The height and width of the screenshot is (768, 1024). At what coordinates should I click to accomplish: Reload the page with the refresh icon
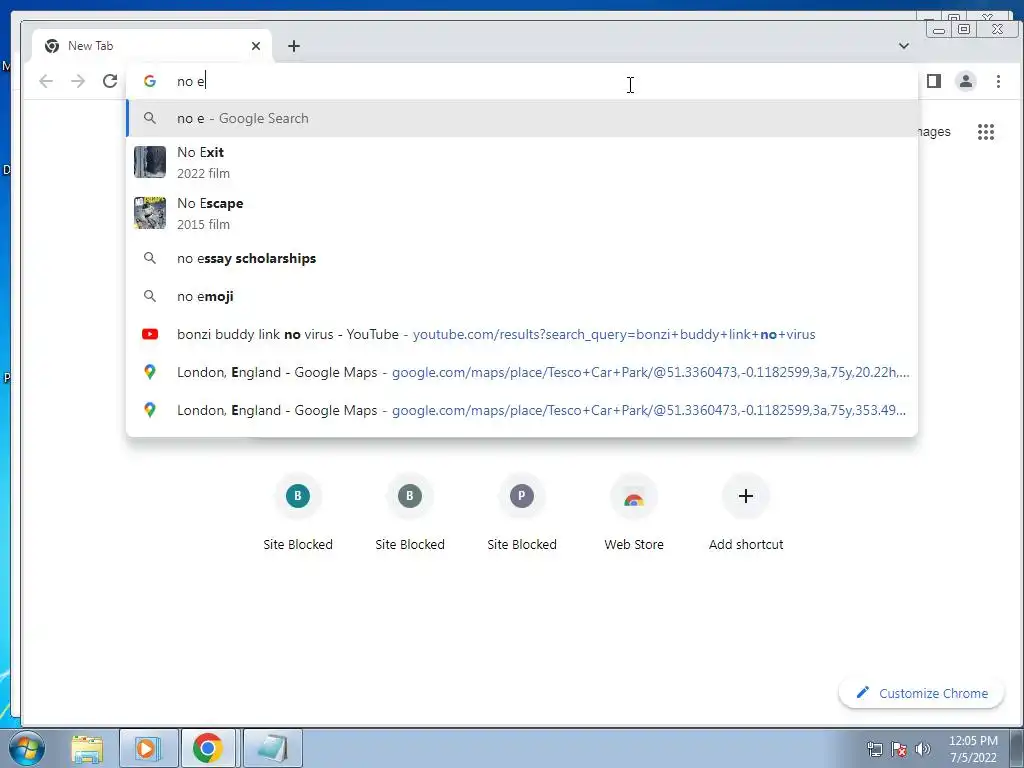click(x=110, y=81)
